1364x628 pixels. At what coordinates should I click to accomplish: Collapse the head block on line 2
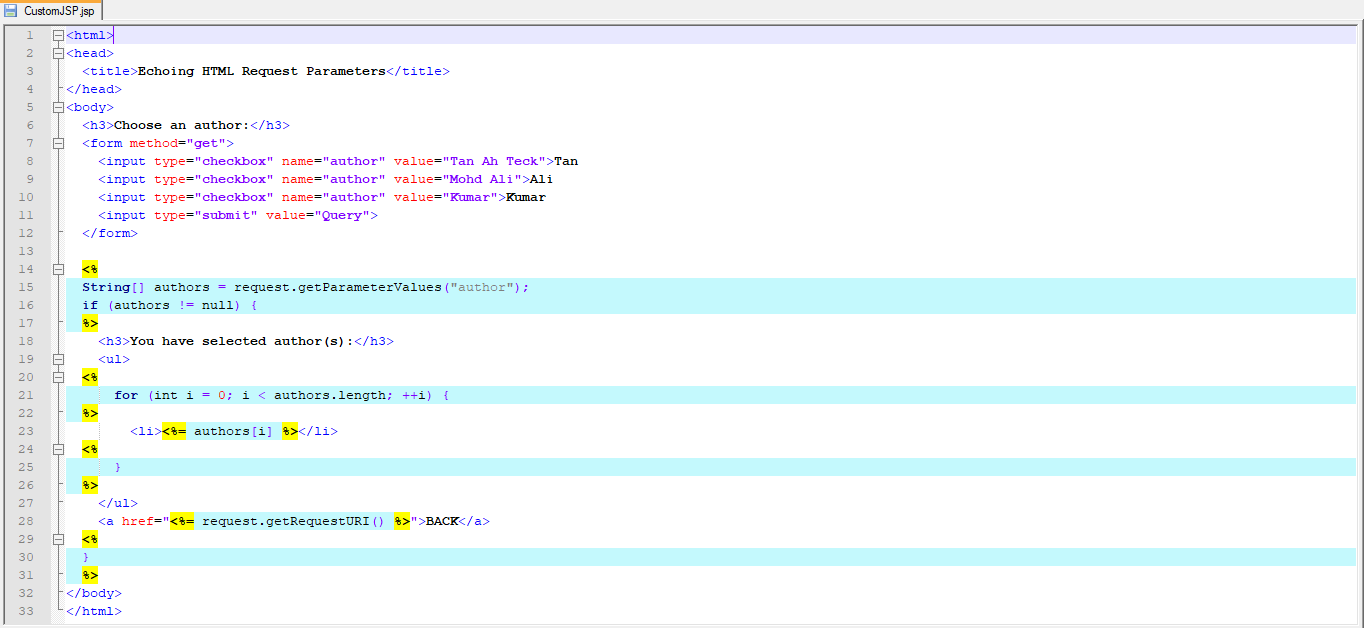click(x=58, y=53)
